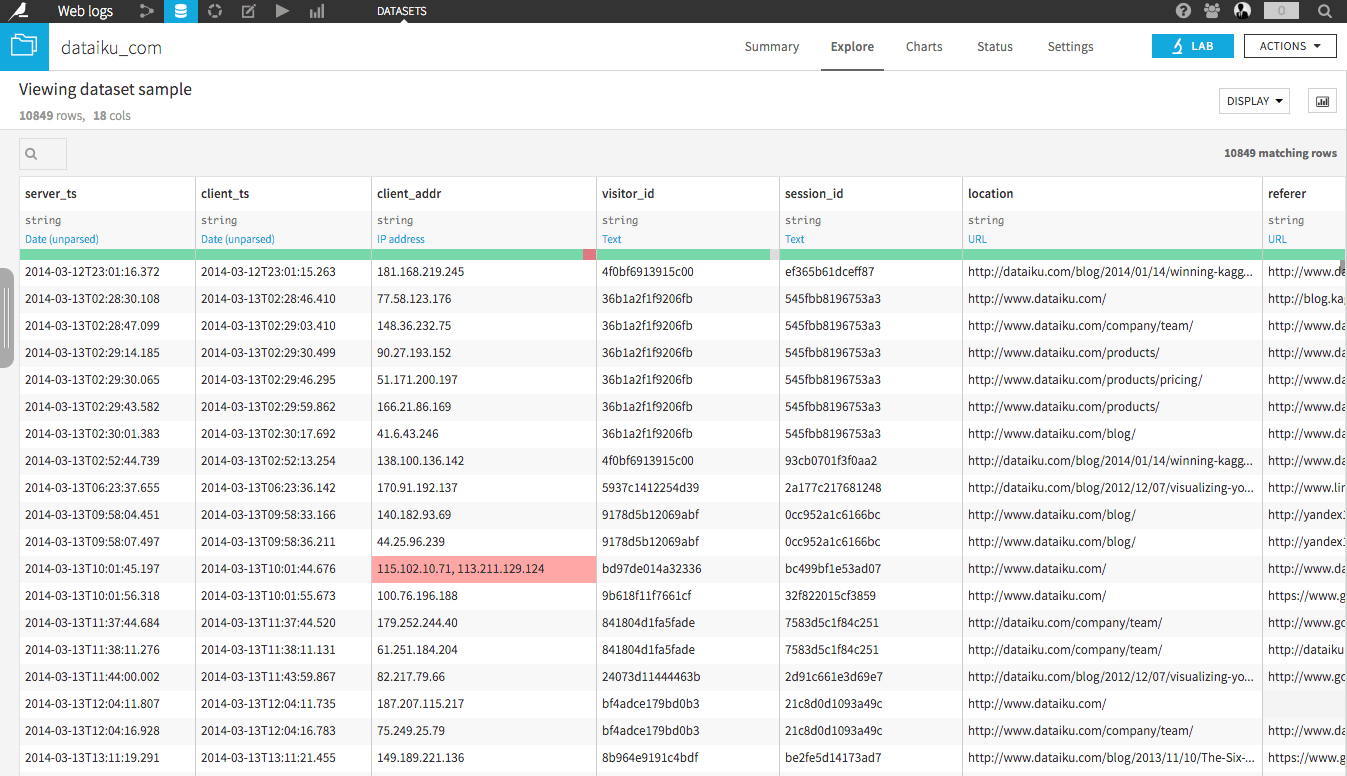Select the Explore tab
The width and height of the screenshot is (1347, 776).
pyautogui.click(x=852, y=47)
